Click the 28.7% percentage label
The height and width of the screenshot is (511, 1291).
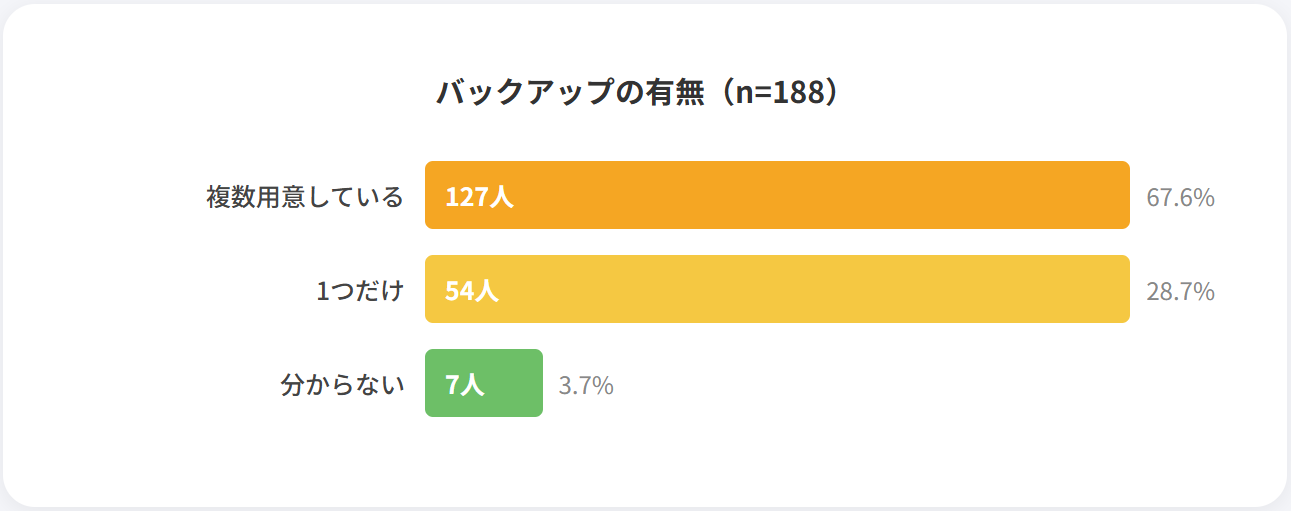pos(1180,292)
